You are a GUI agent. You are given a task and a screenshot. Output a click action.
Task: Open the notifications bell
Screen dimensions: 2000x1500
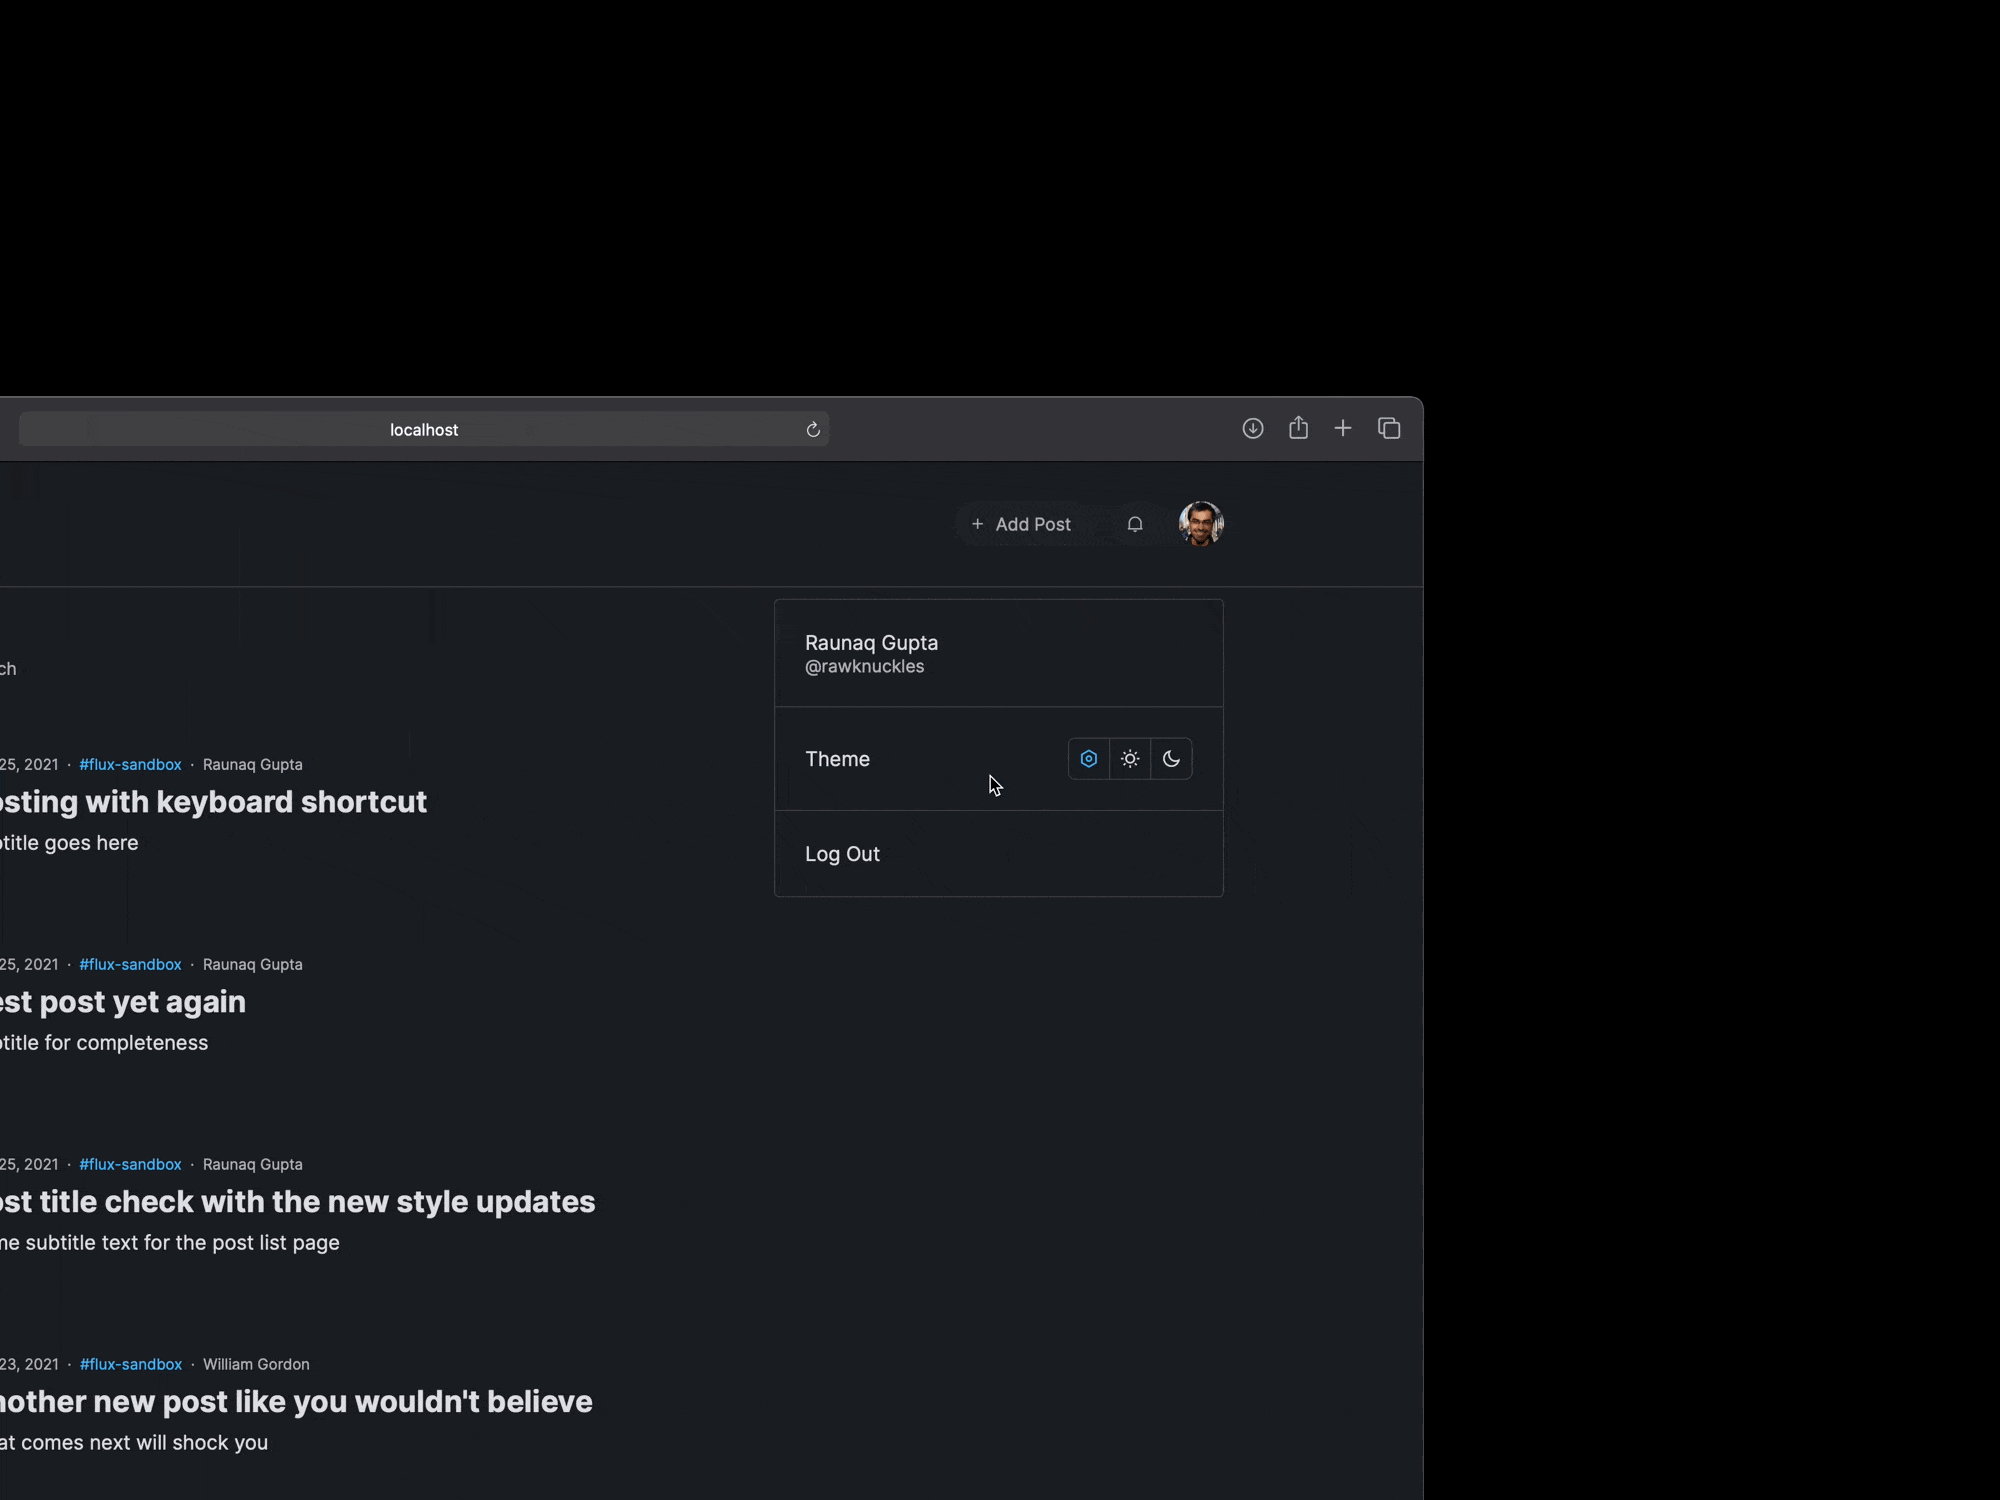[1135, 524]
